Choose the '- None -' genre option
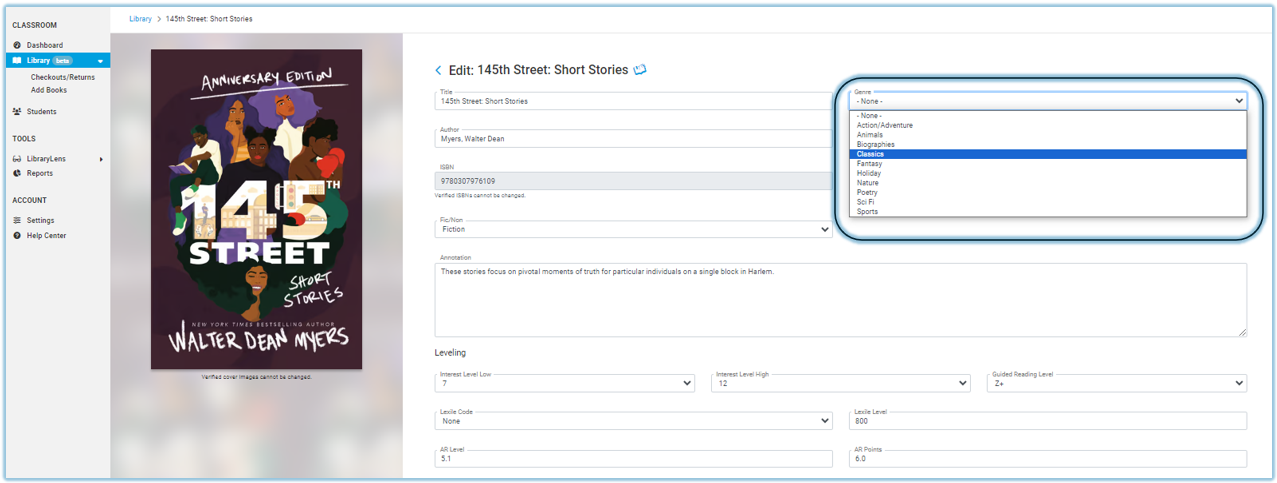The height and width of the screenshot is (483, 1277). tap(1048, 116)
